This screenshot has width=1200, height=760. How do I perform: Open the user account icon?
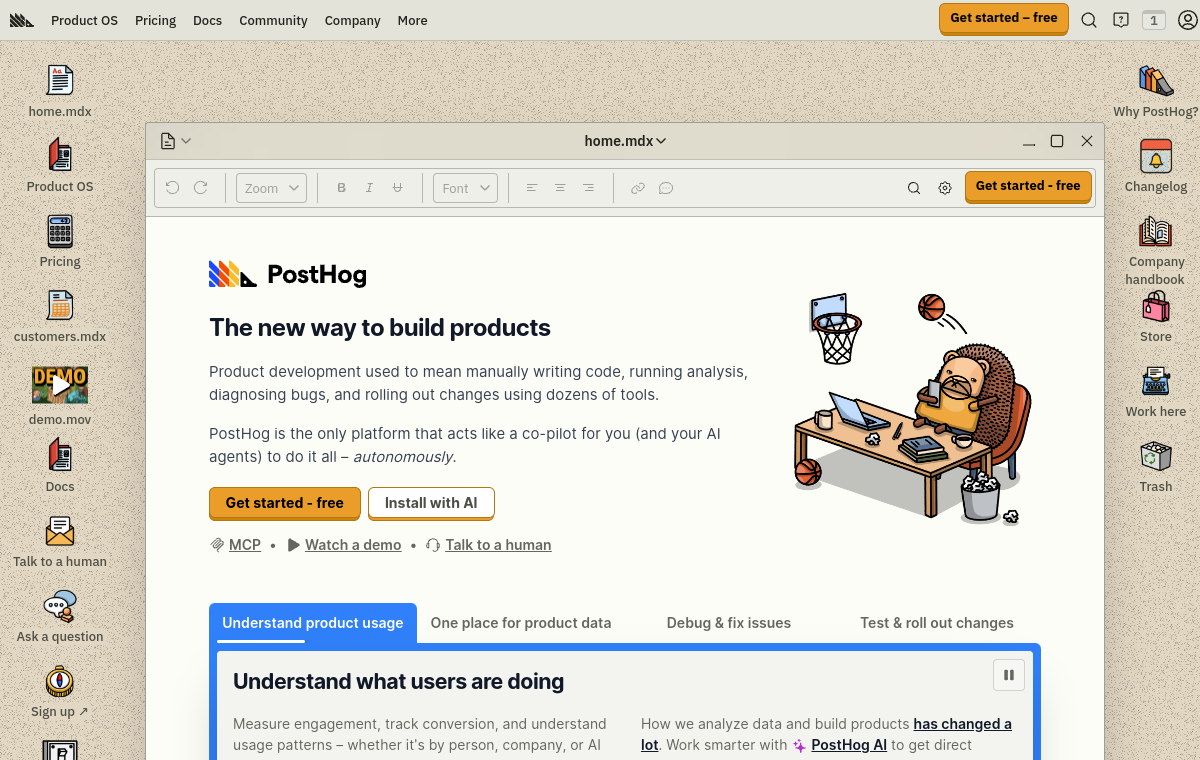tap(1187, 19)
